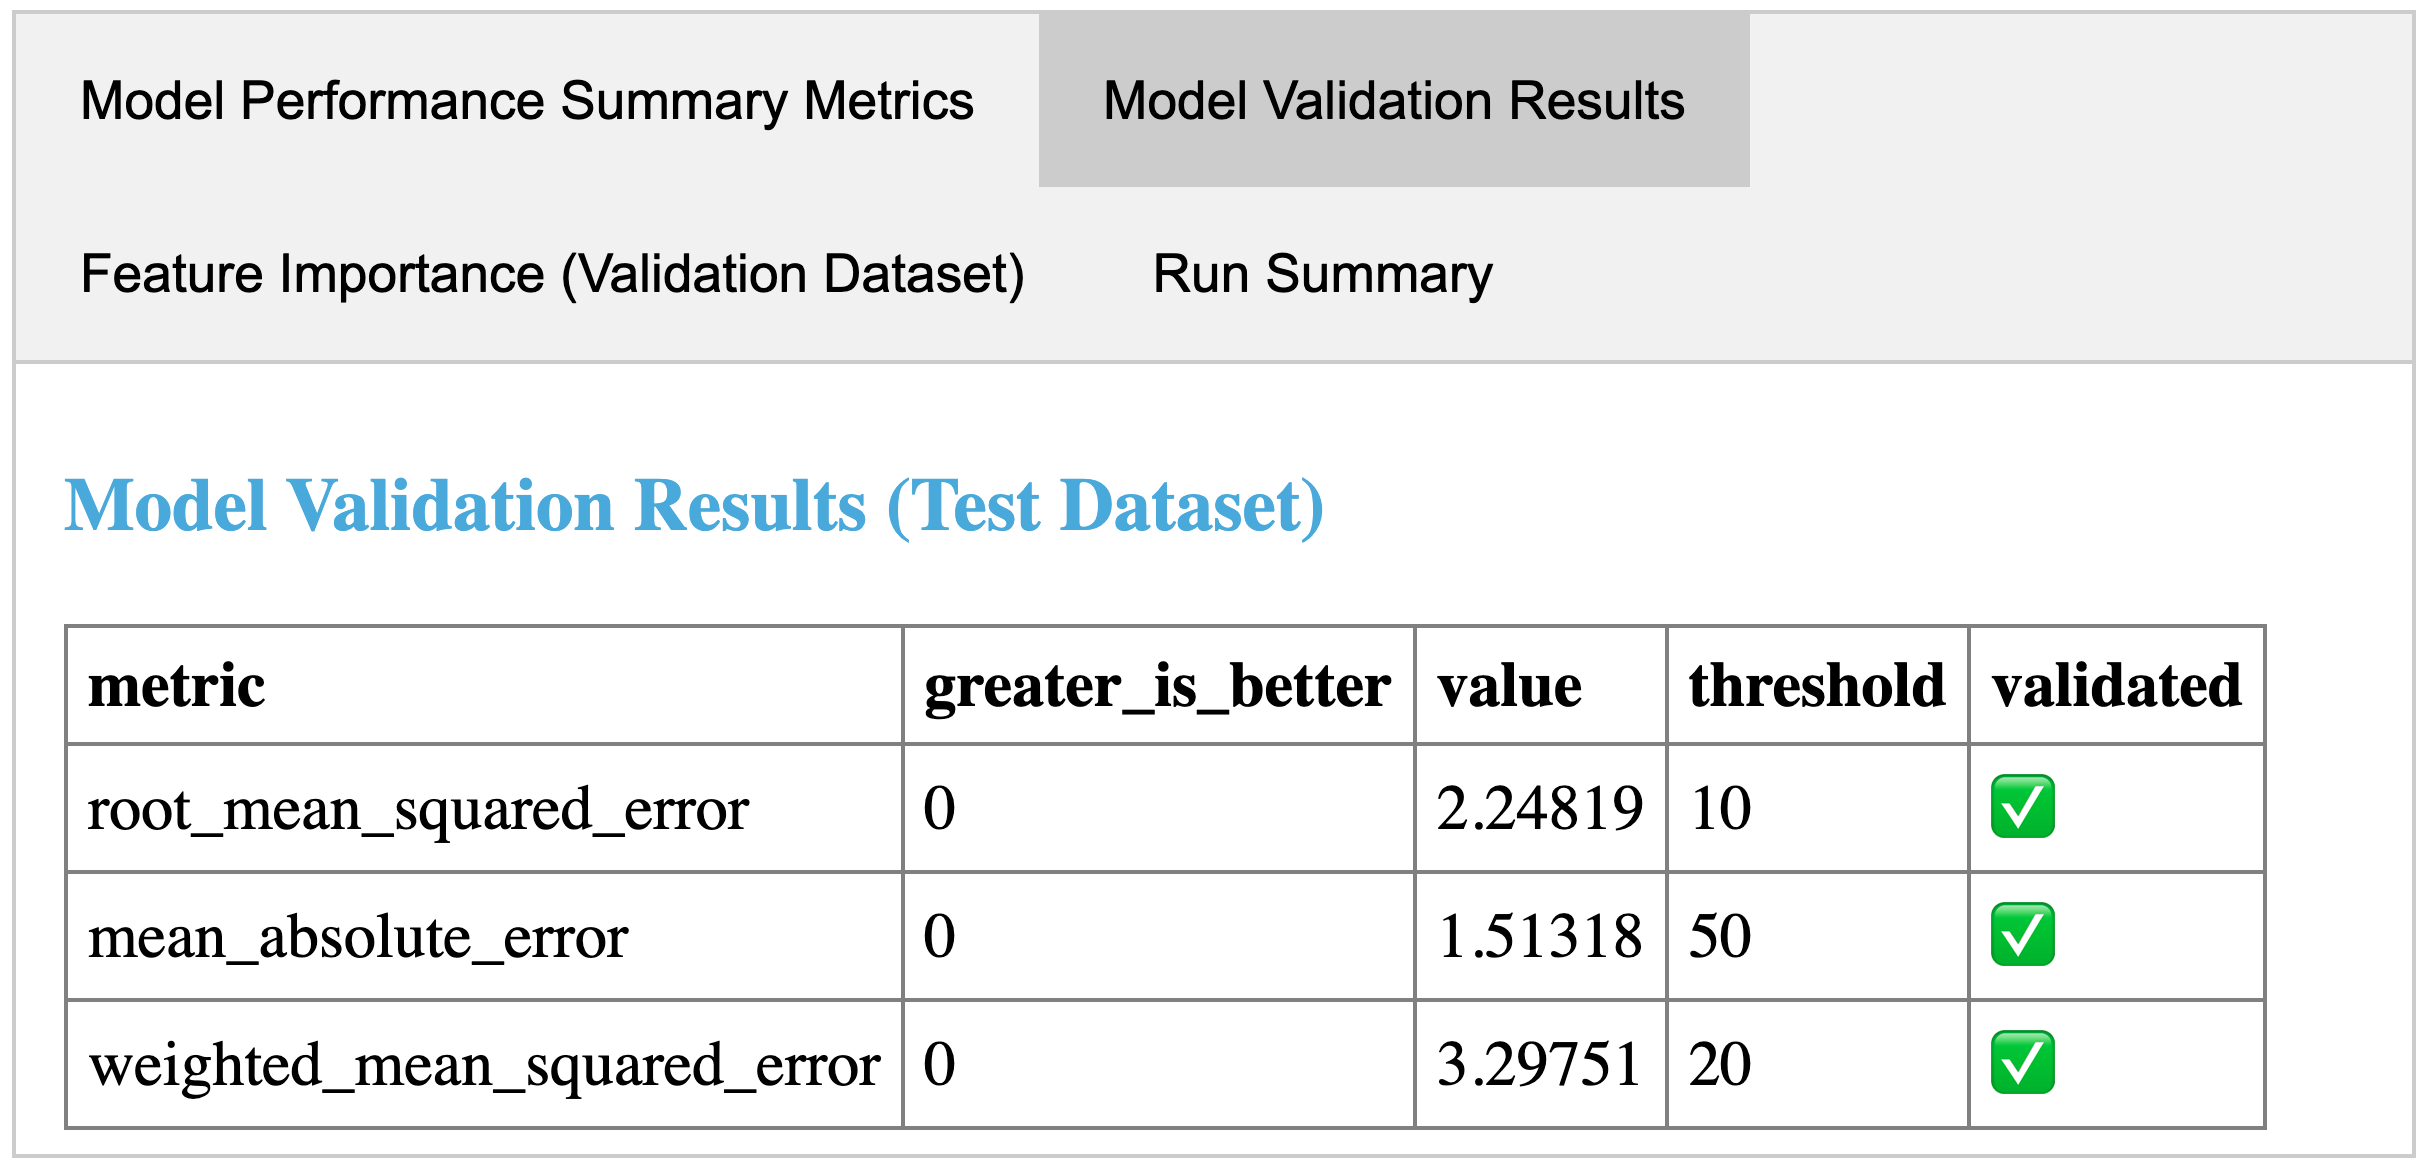Screen dimensions: 2428x1168
Task: Click the value 3.29751 cell
Action: pos(1539,1064)
